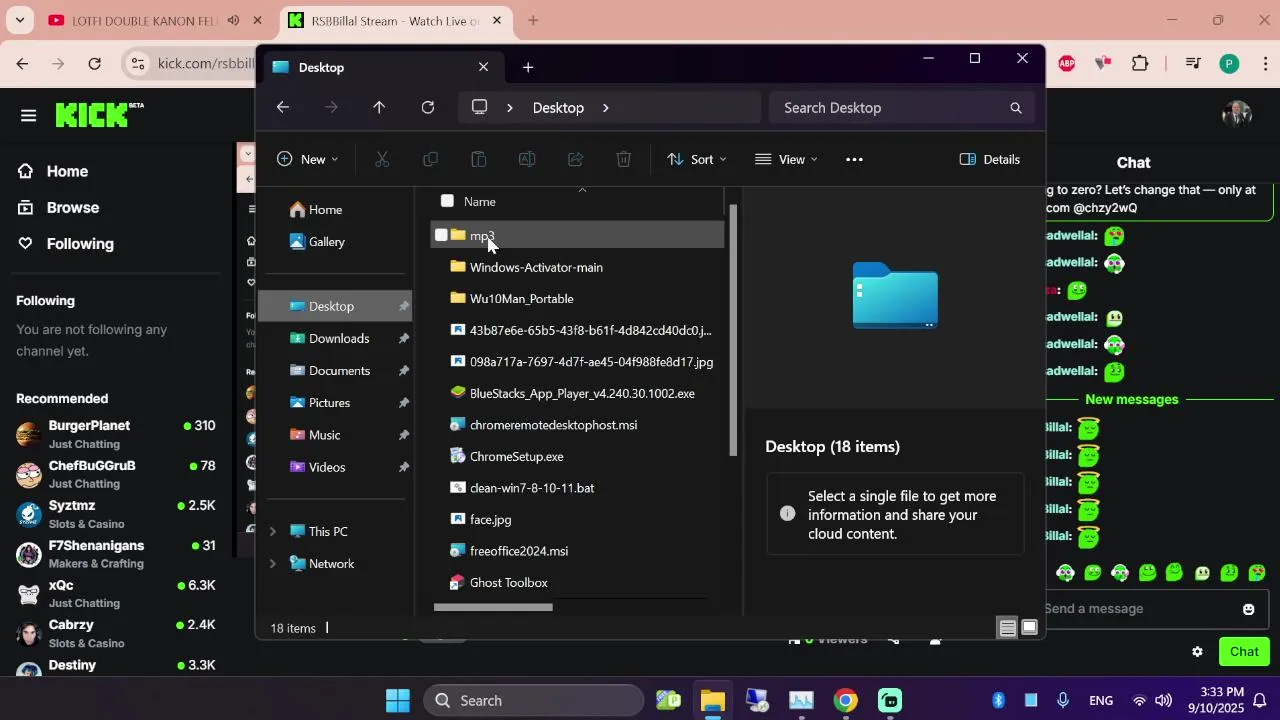Click the vertical scrollbar in file list
The image size is (1280, 720).
(x=733, y=330)
